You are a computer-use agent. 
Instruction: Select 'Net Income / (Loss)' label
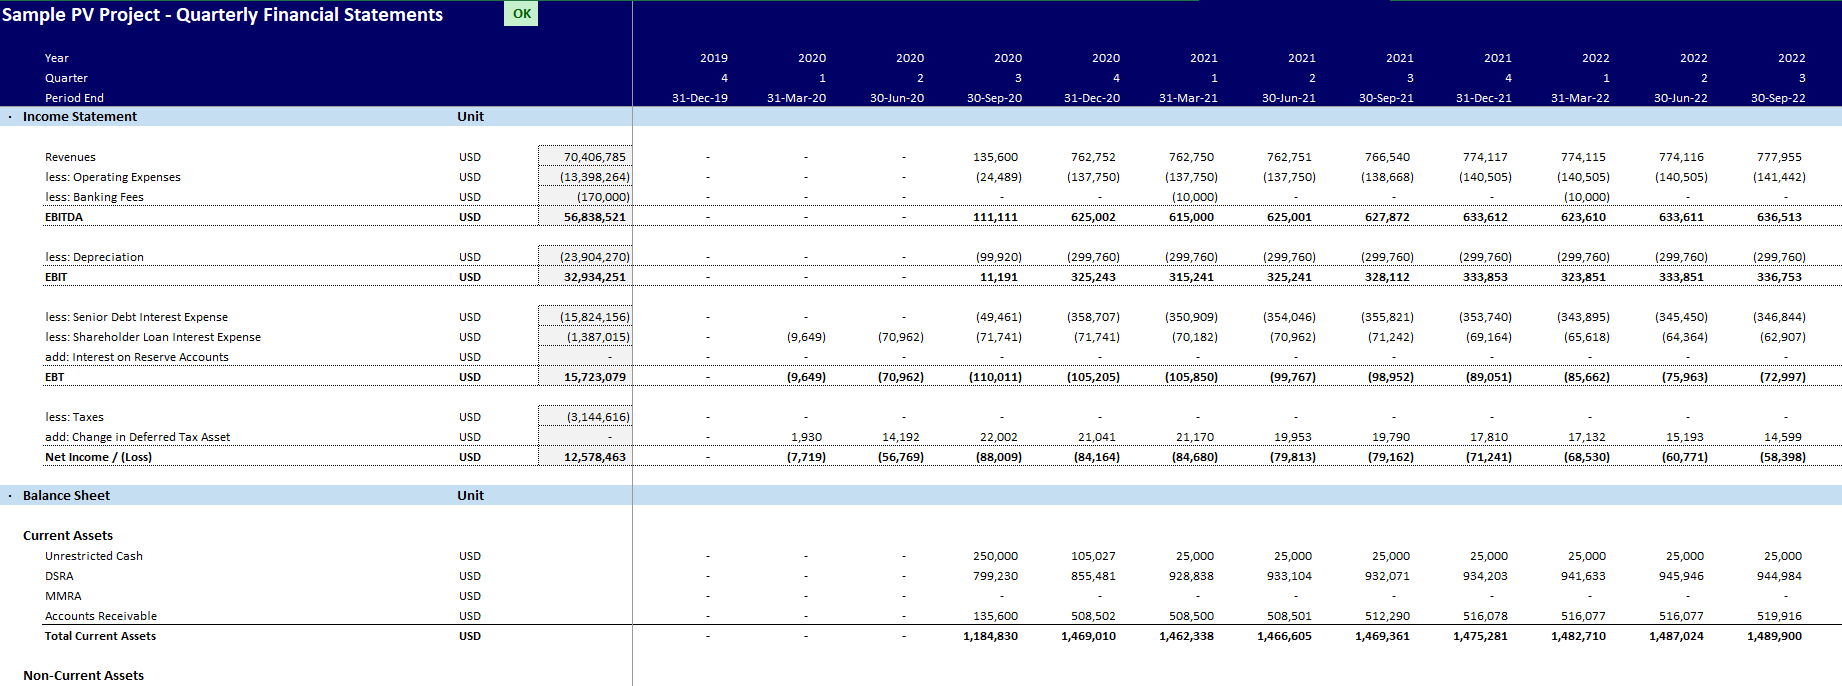tap(98, 457)
